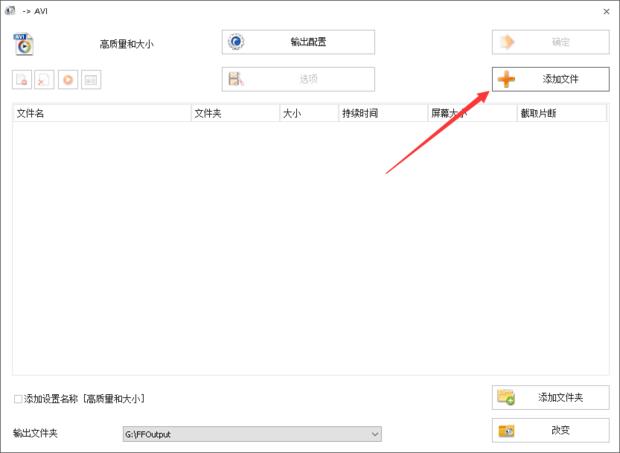Click the 截取片断 column header
Image resolution: width=620 pixels, height=453 pixels.
(x=560, y=113)
